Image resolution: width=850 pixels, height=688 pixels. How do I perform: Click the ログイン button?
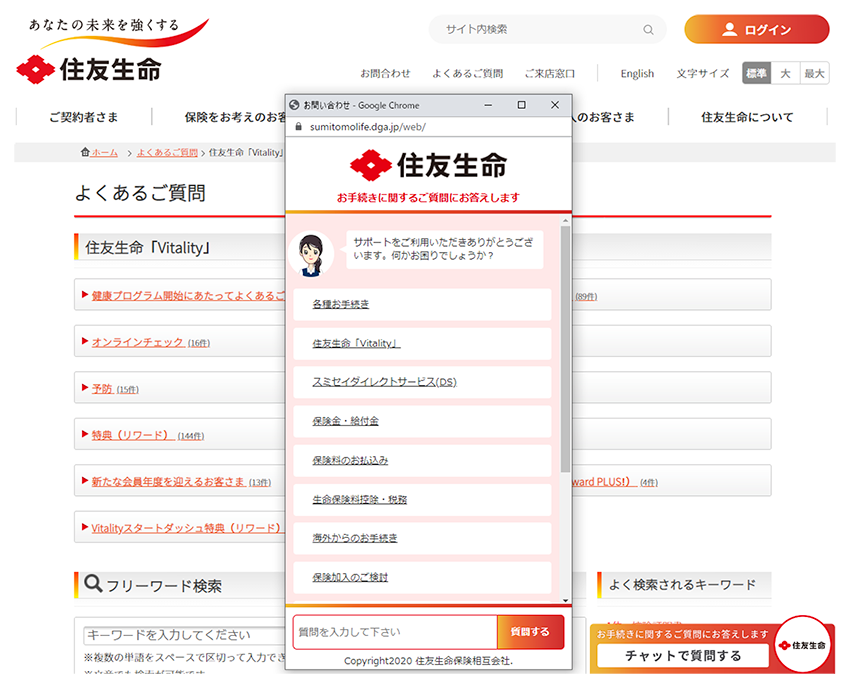[x=757, y=29]
